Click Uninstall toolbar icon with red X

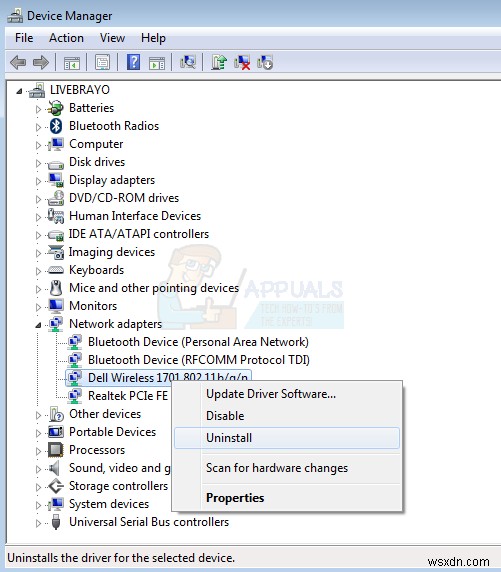242,62
